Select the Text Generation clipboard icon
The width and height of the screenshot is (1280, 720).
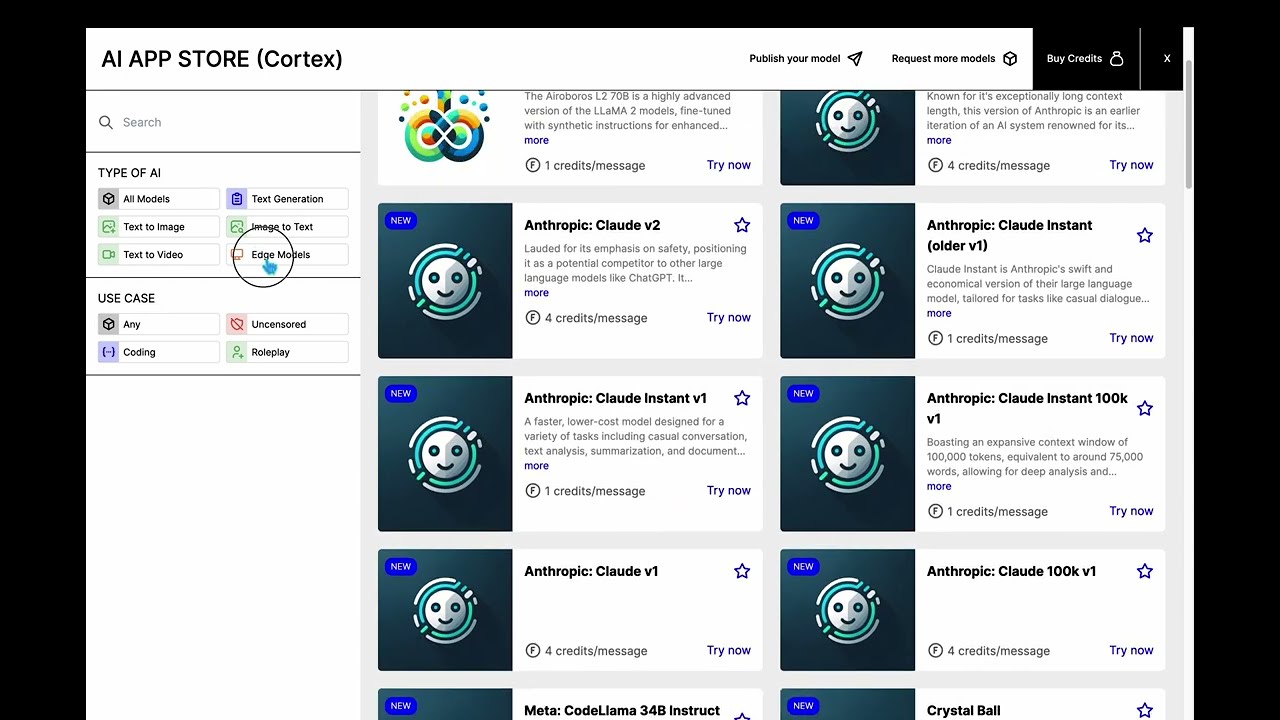237,198
